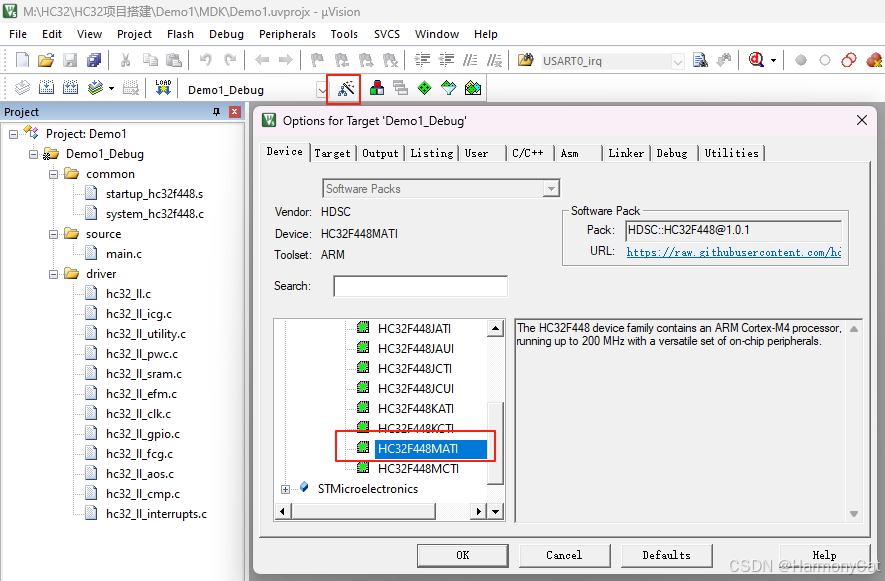Open the Batch Build dropdown arrow
This screenshot has width=885, height=581.
pos(111,89)
